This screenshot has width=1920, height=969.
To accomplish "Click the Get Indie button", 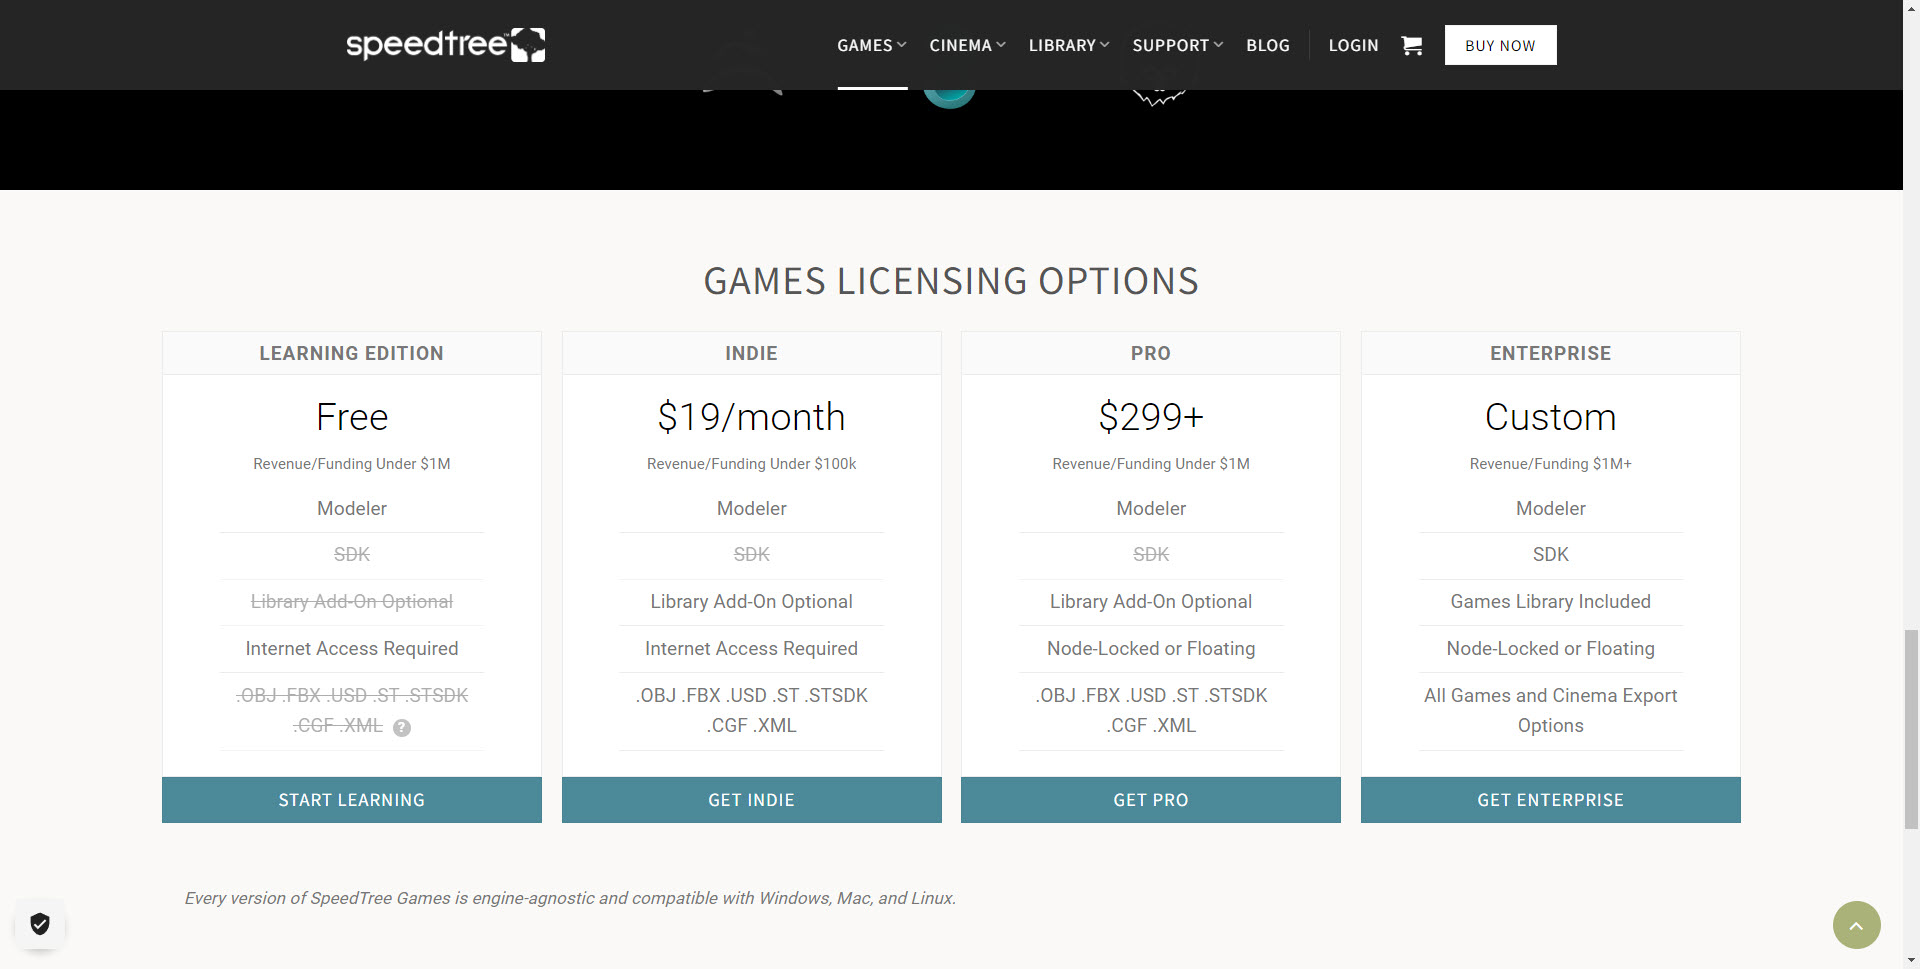I will coord(752,800).
